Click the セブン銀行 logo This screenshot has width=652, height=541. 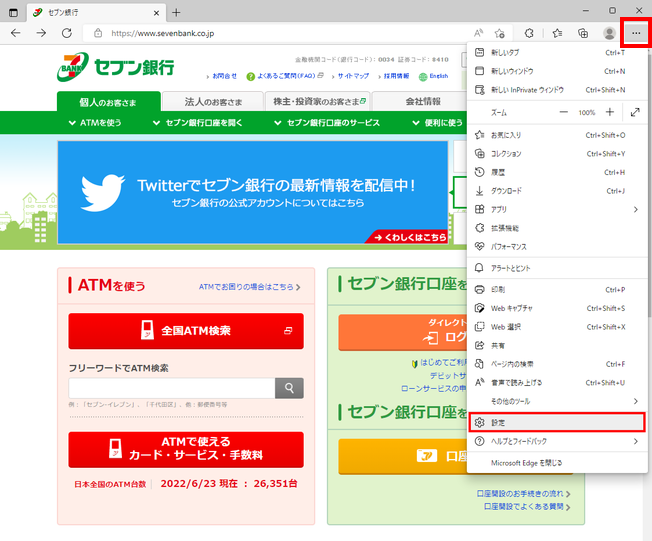pos(116,67)
